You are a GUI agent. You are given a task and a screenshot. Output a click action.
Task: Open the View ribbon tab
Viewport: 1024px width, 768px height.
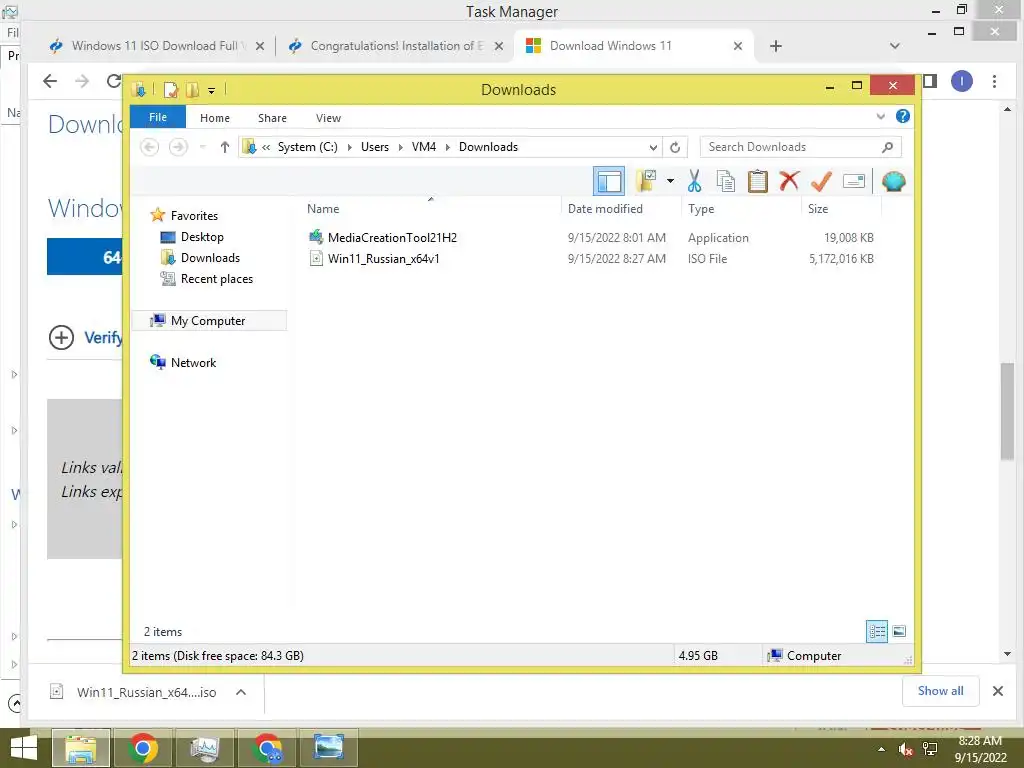point(328,118)
